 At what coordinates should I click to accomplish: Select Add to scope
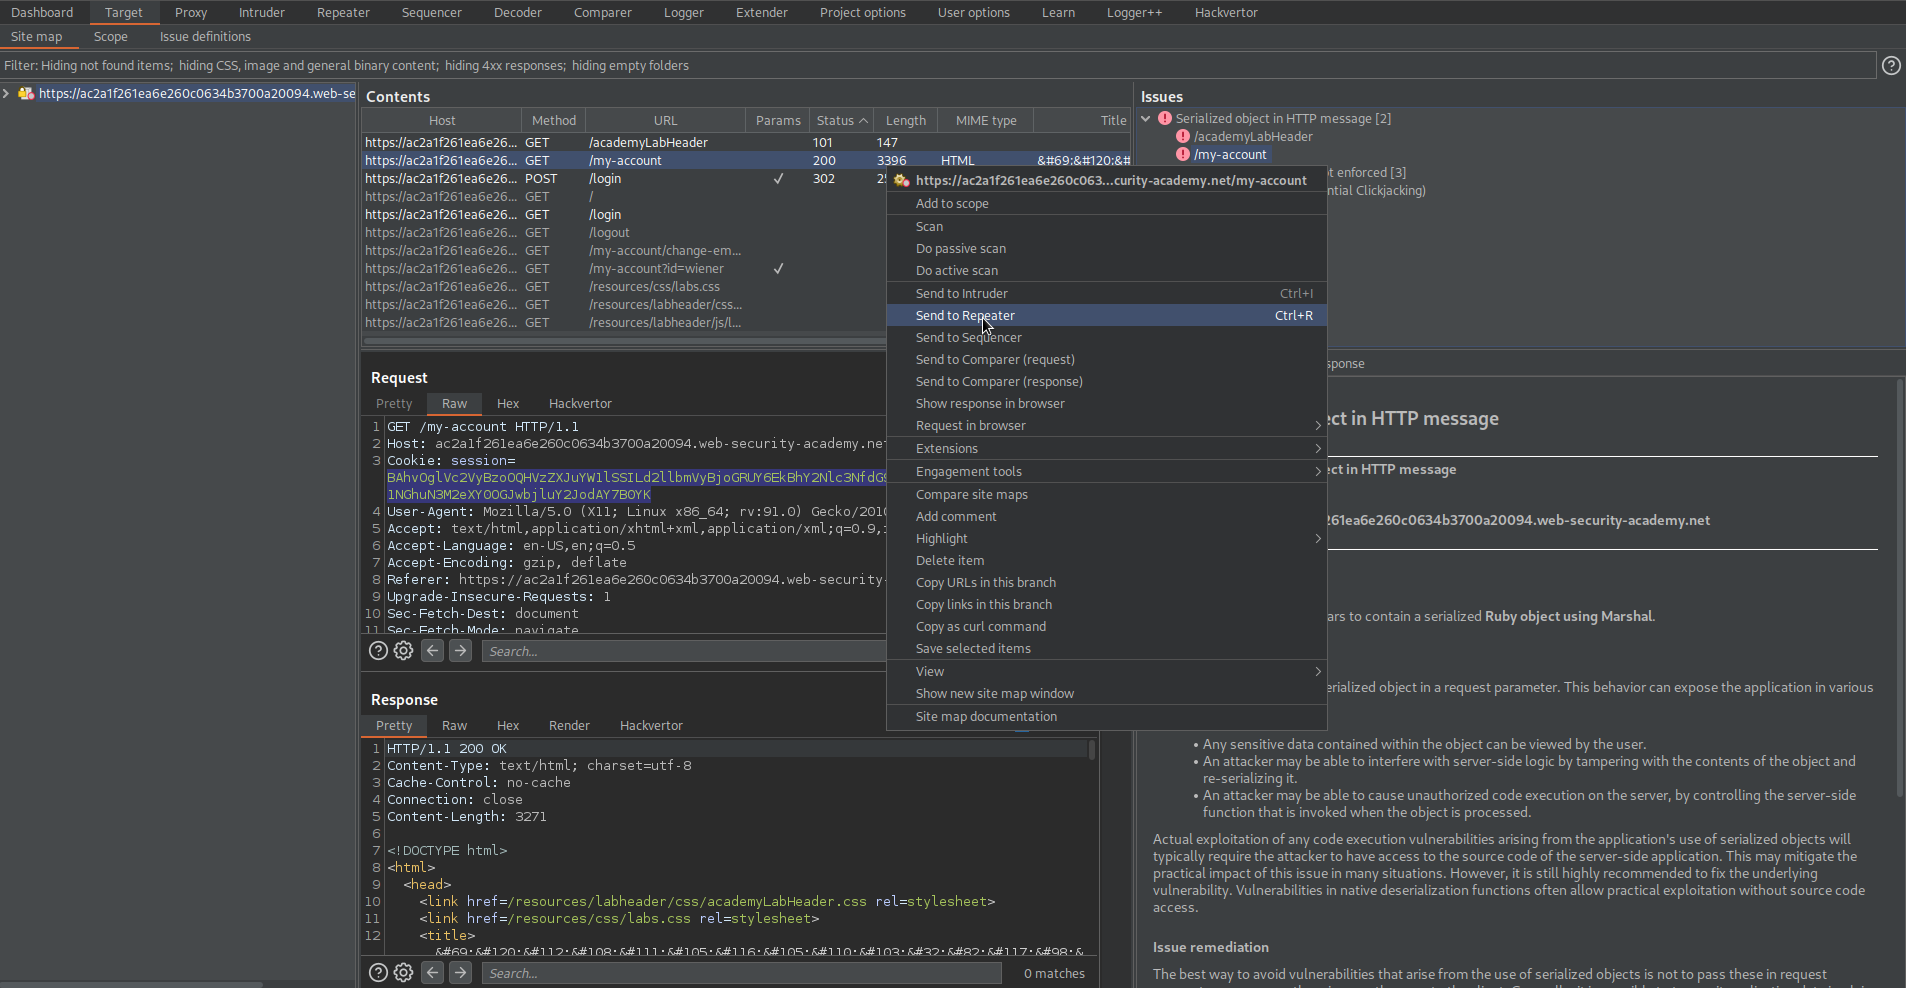[x=1106, y=204]
